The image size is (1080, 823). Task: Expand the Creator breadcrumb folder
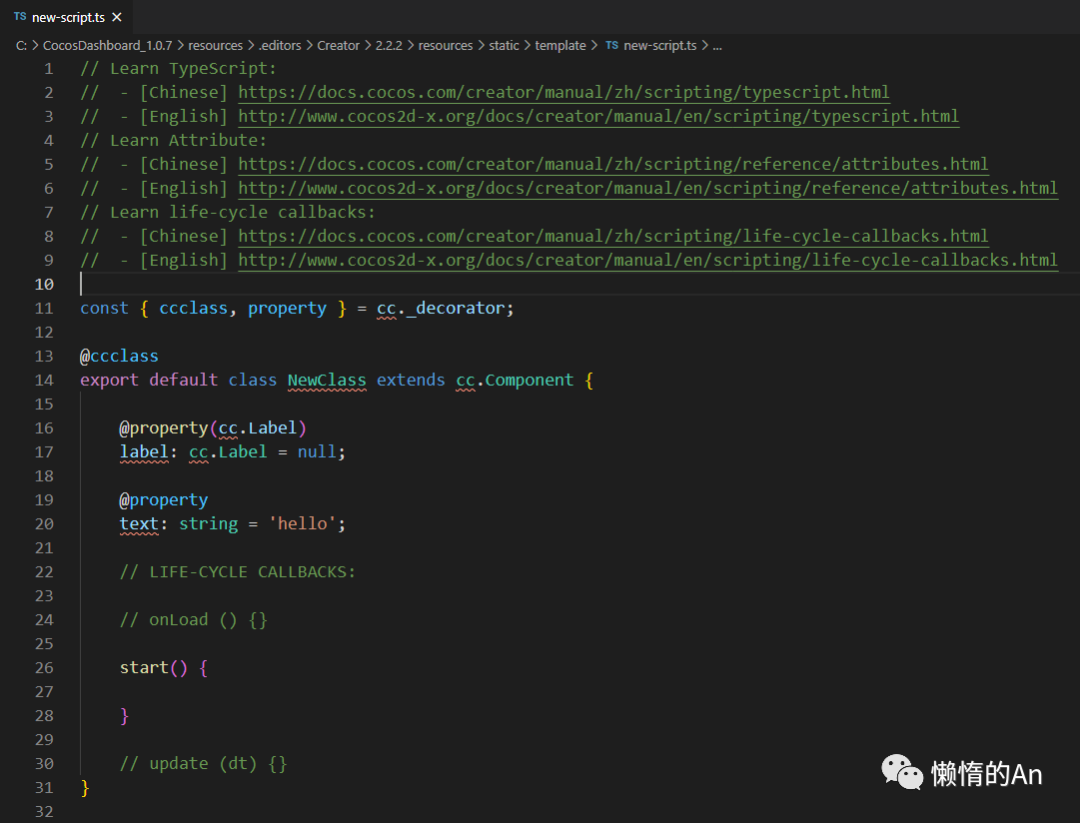click(x=338, y=45)
